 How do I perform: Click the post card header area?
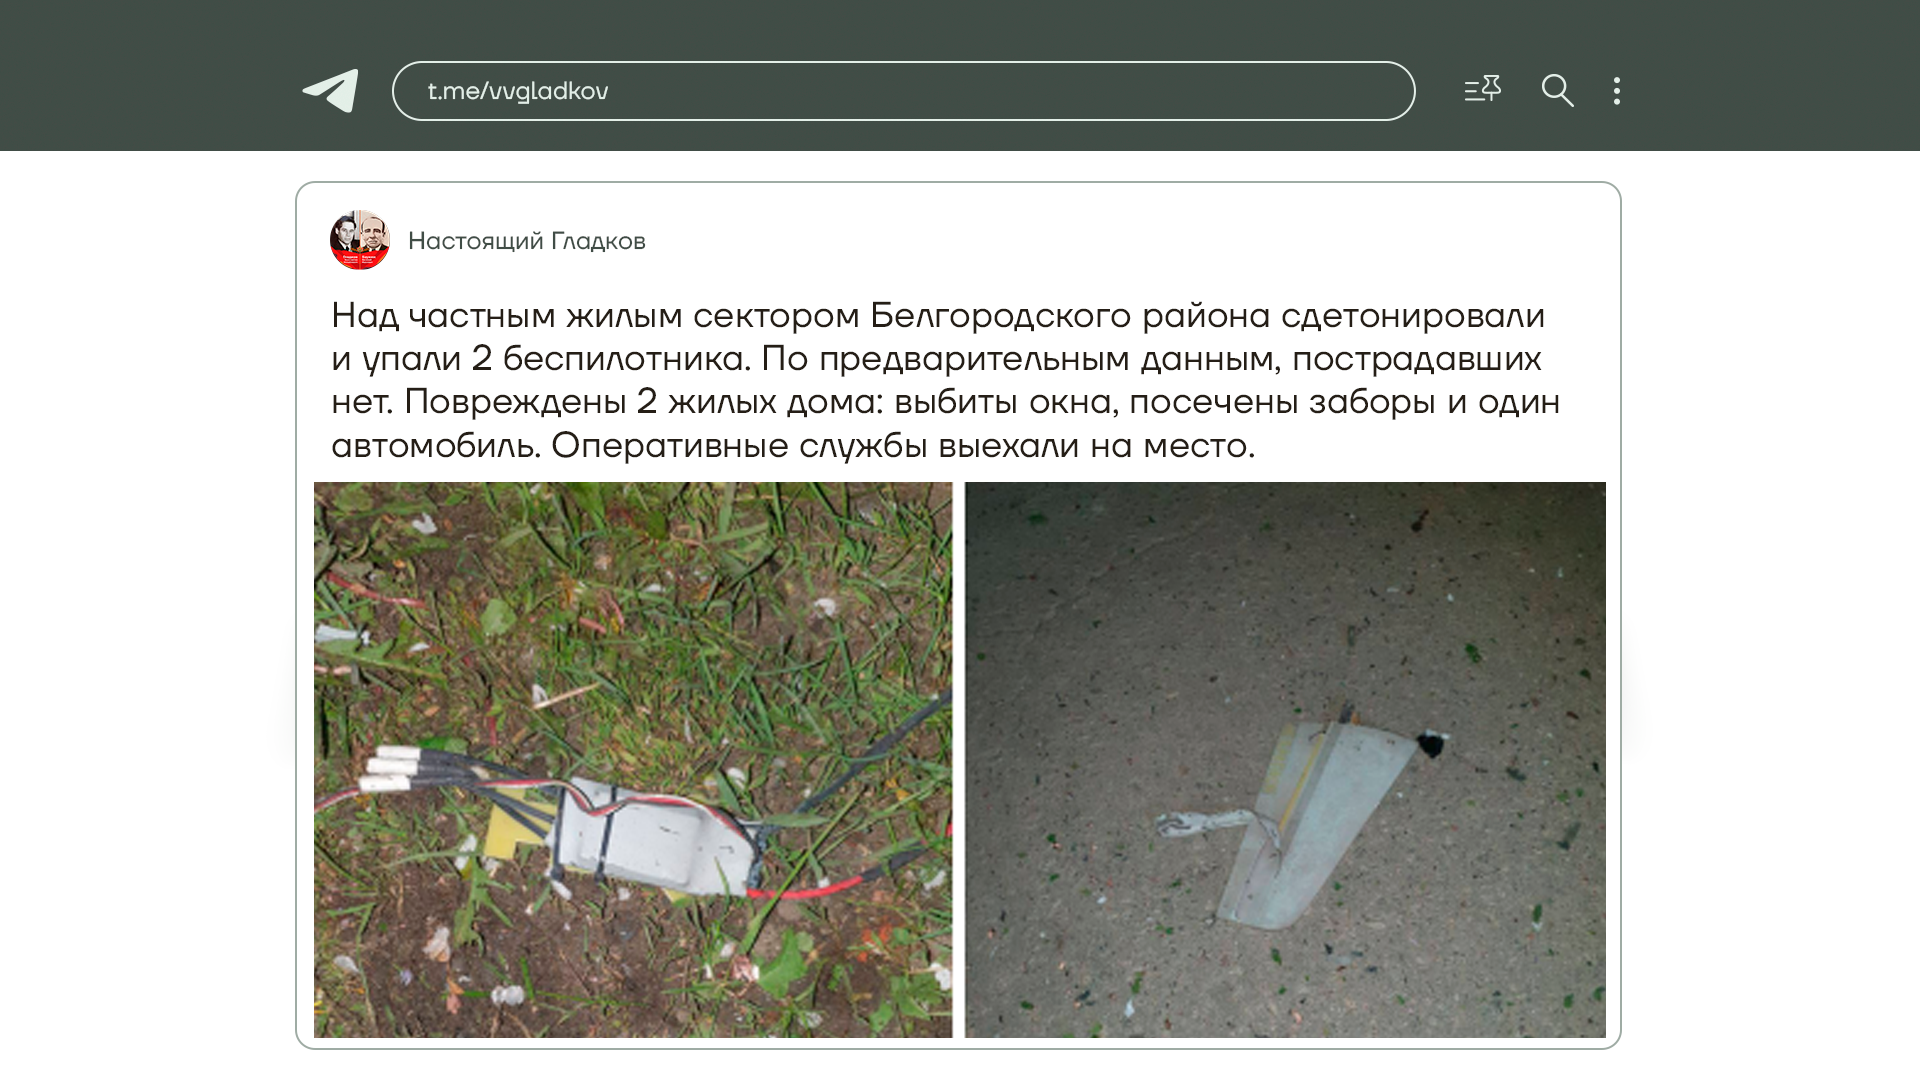coord(958,240)
